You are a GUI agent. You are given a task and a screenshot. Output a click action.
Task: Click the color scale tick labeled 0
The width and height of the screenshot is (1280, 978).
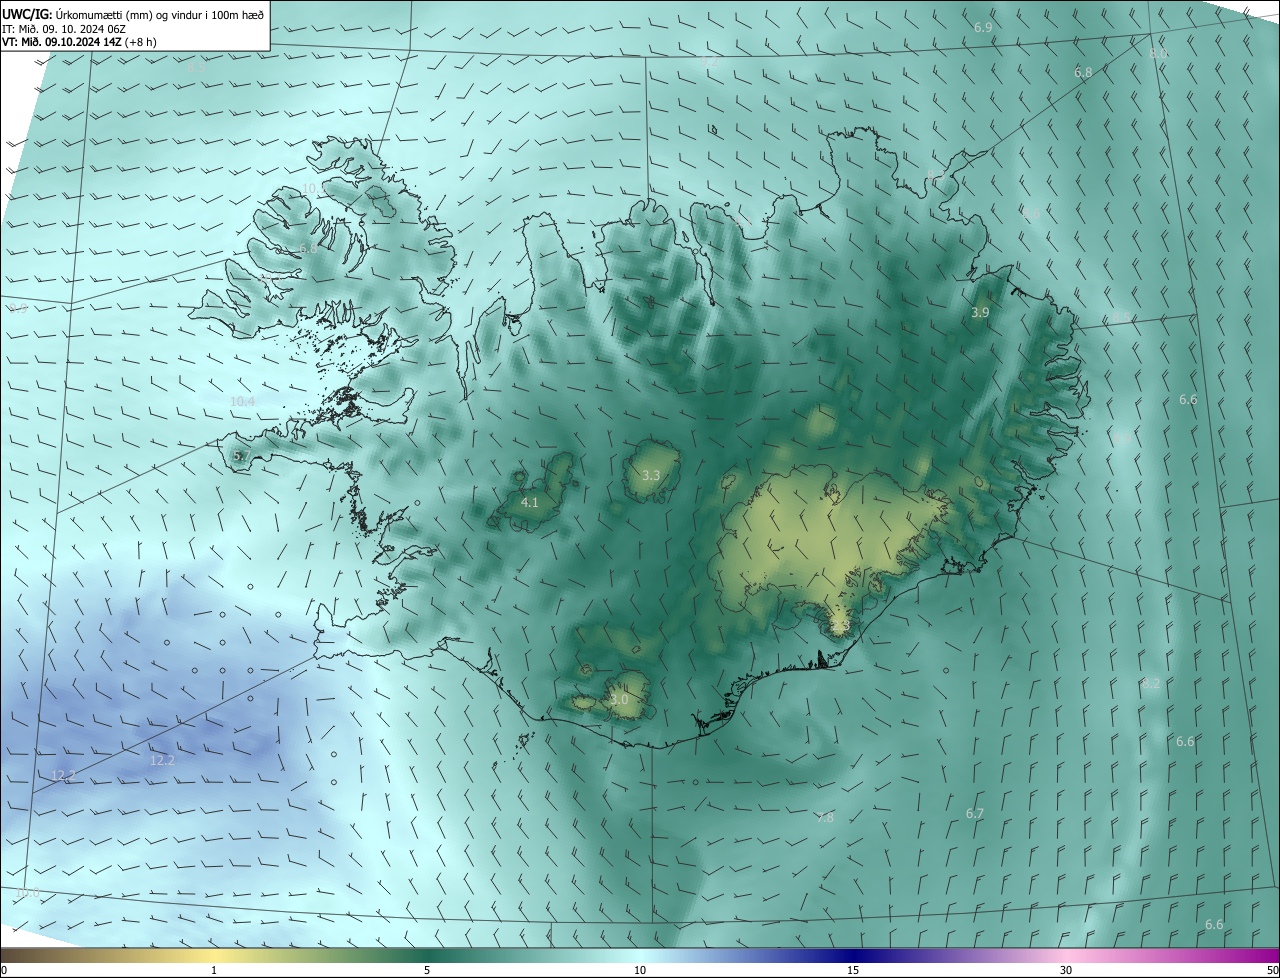[x=4, y=971]
